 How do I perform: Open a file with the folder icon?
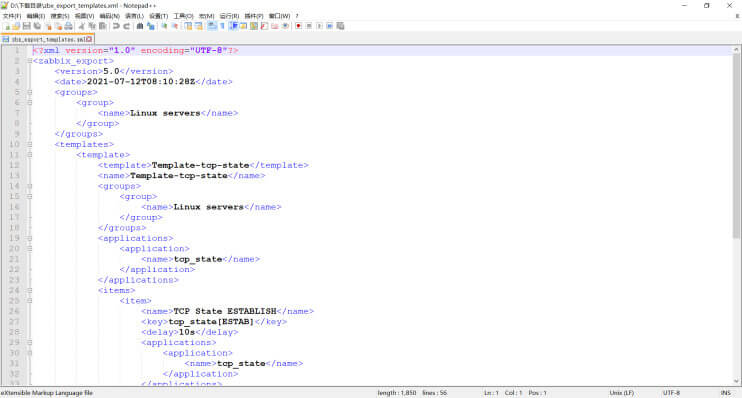pos(16,26)
